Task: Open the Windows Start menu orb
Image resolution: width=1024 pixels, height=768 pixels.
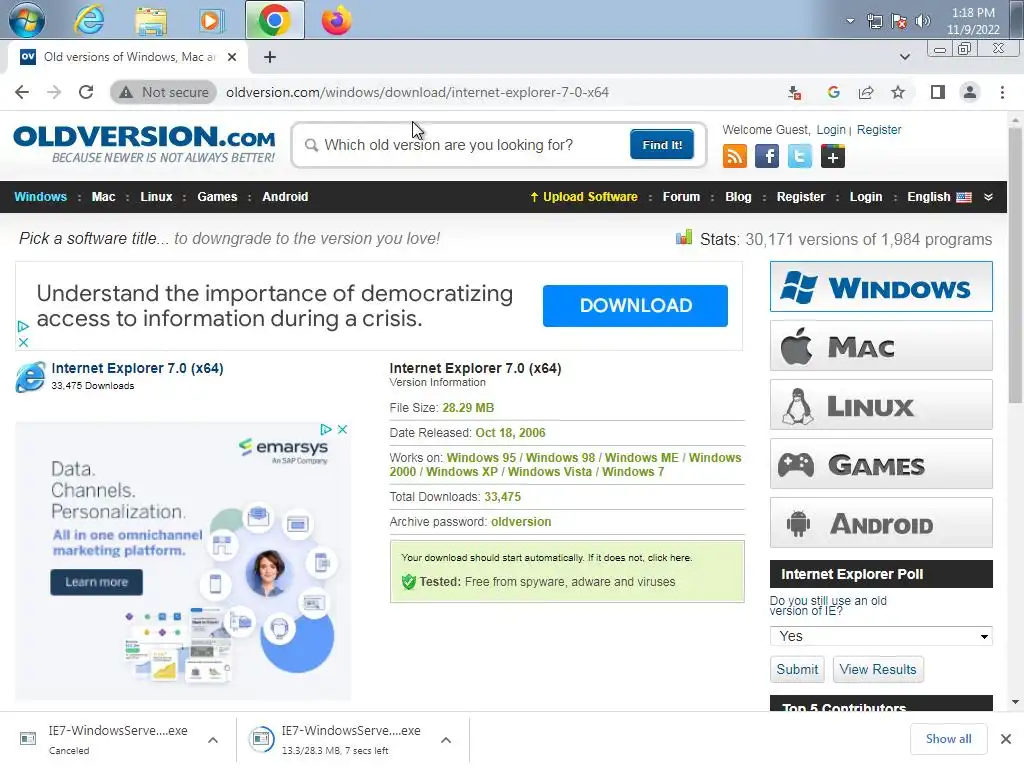Action: (x=26, y=20)
